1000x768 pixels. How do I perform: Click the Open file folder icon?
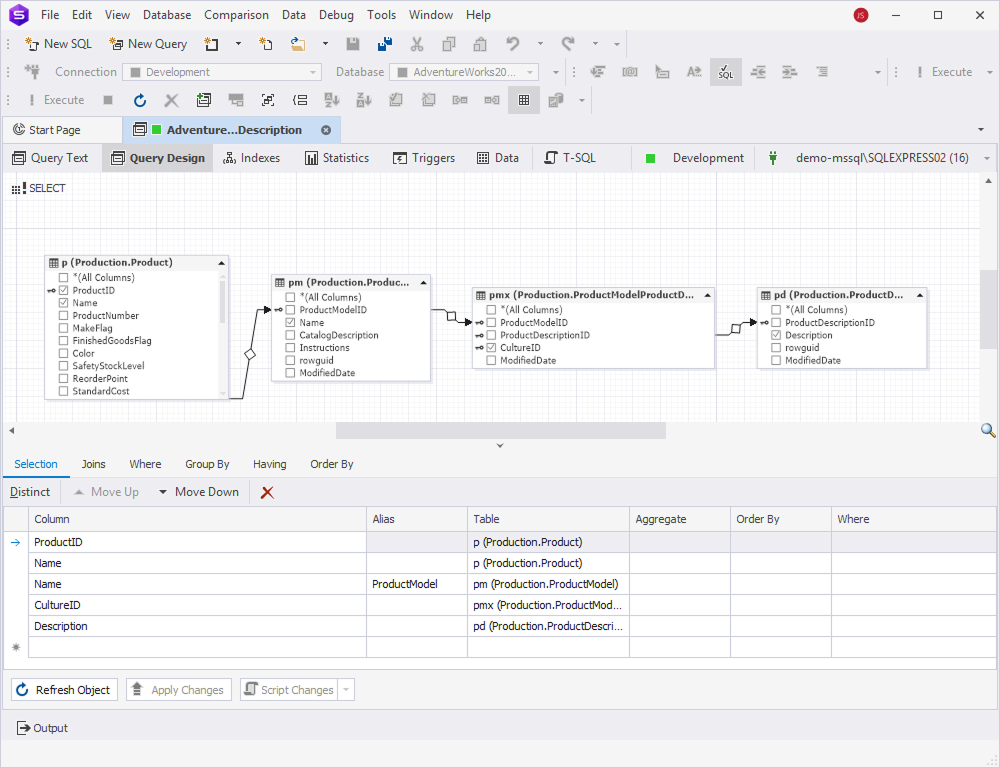pos(297,44)
